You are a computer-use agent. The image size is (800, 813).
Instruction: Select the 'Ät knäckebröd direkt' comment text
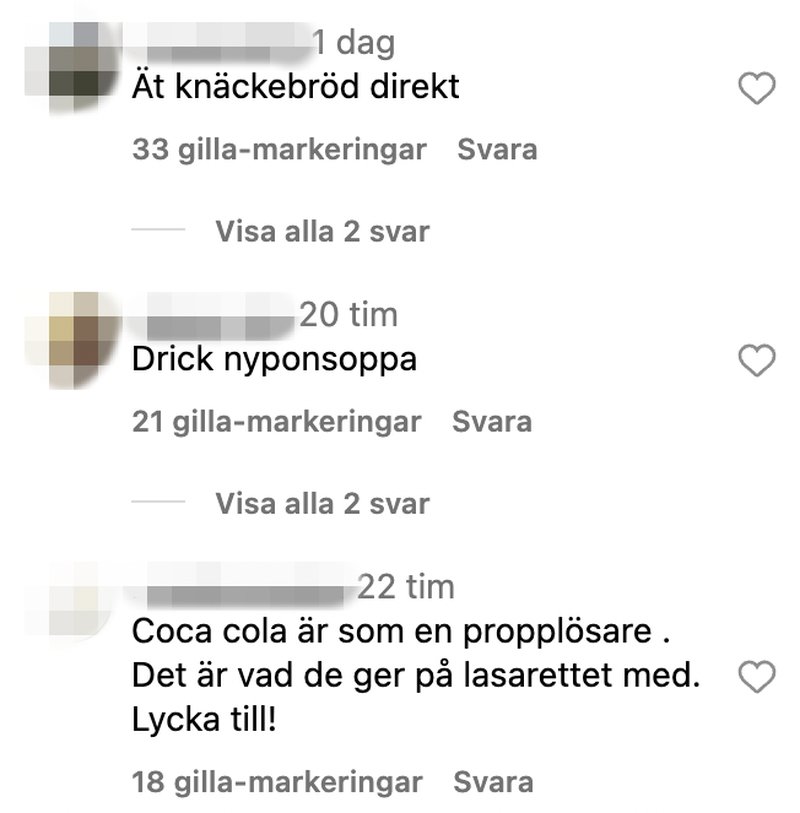point(296,86)
